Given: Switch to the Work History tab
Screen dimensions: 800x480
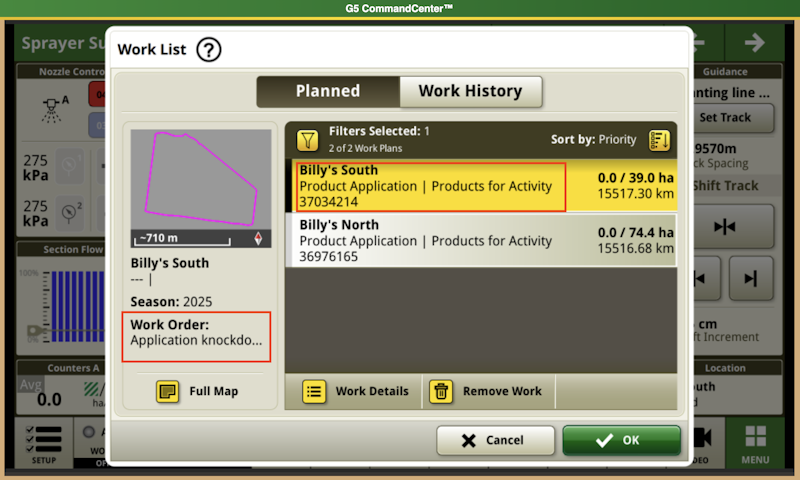Looking at the screenshot, I should point(470,91).
